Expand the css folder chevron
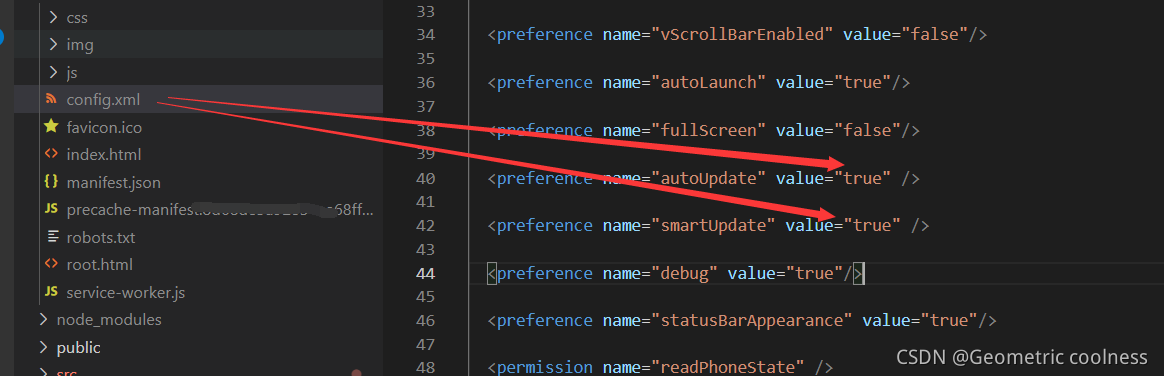Viewport: 1164px width, 376px height. point(53,16)
